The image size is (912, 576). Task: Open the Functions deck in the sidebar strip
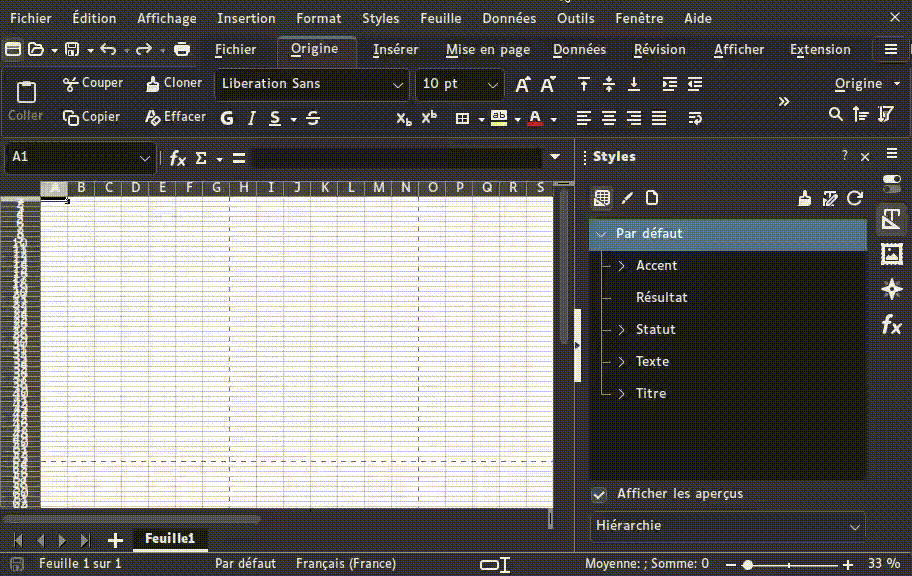pyautogui.click(x=892, y=325)
